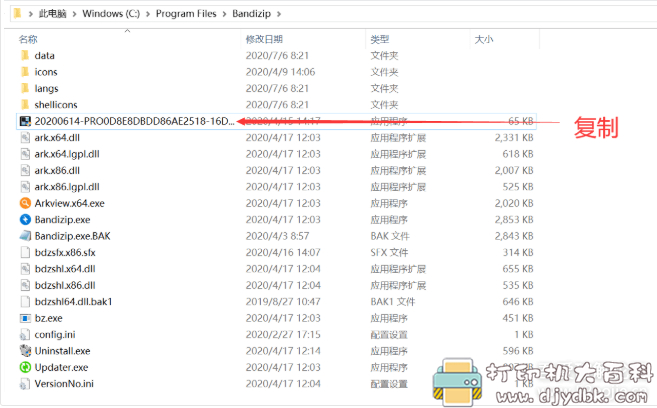Go to Windows (C:) in breadcrumb
Image resolution: width=657 pixels, height=408 pixels.
[x=111, y=14]
